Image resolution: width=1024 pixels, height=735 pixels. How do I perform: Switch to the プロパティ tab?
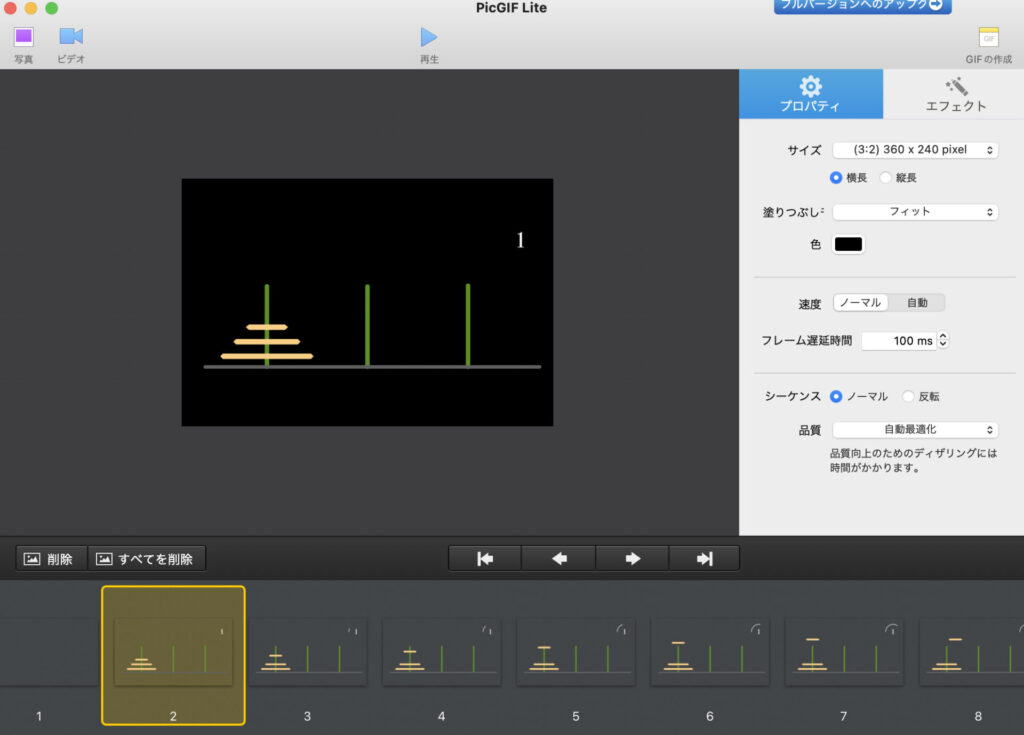tap(810, 94)
